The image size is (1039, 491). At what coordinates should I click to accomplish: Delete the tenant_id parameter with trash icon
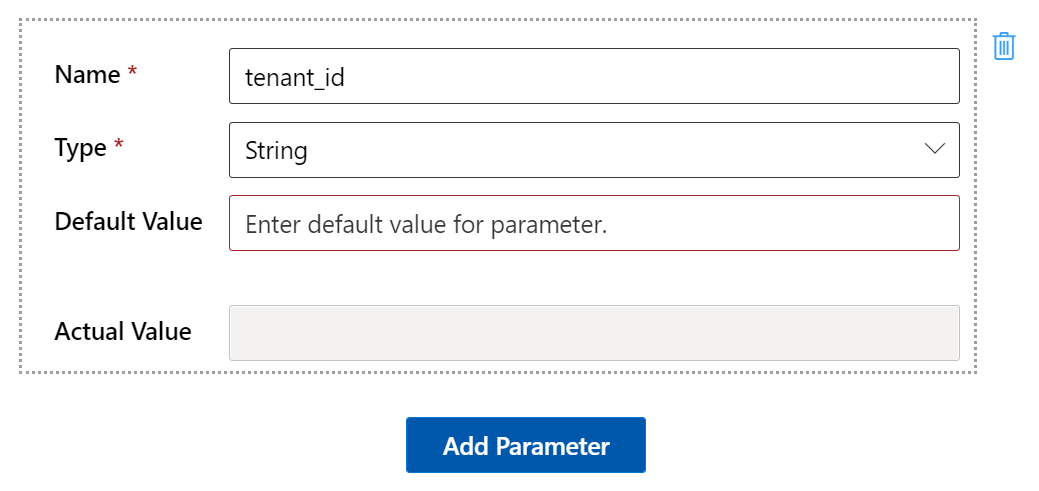[x=1004, y=46]
